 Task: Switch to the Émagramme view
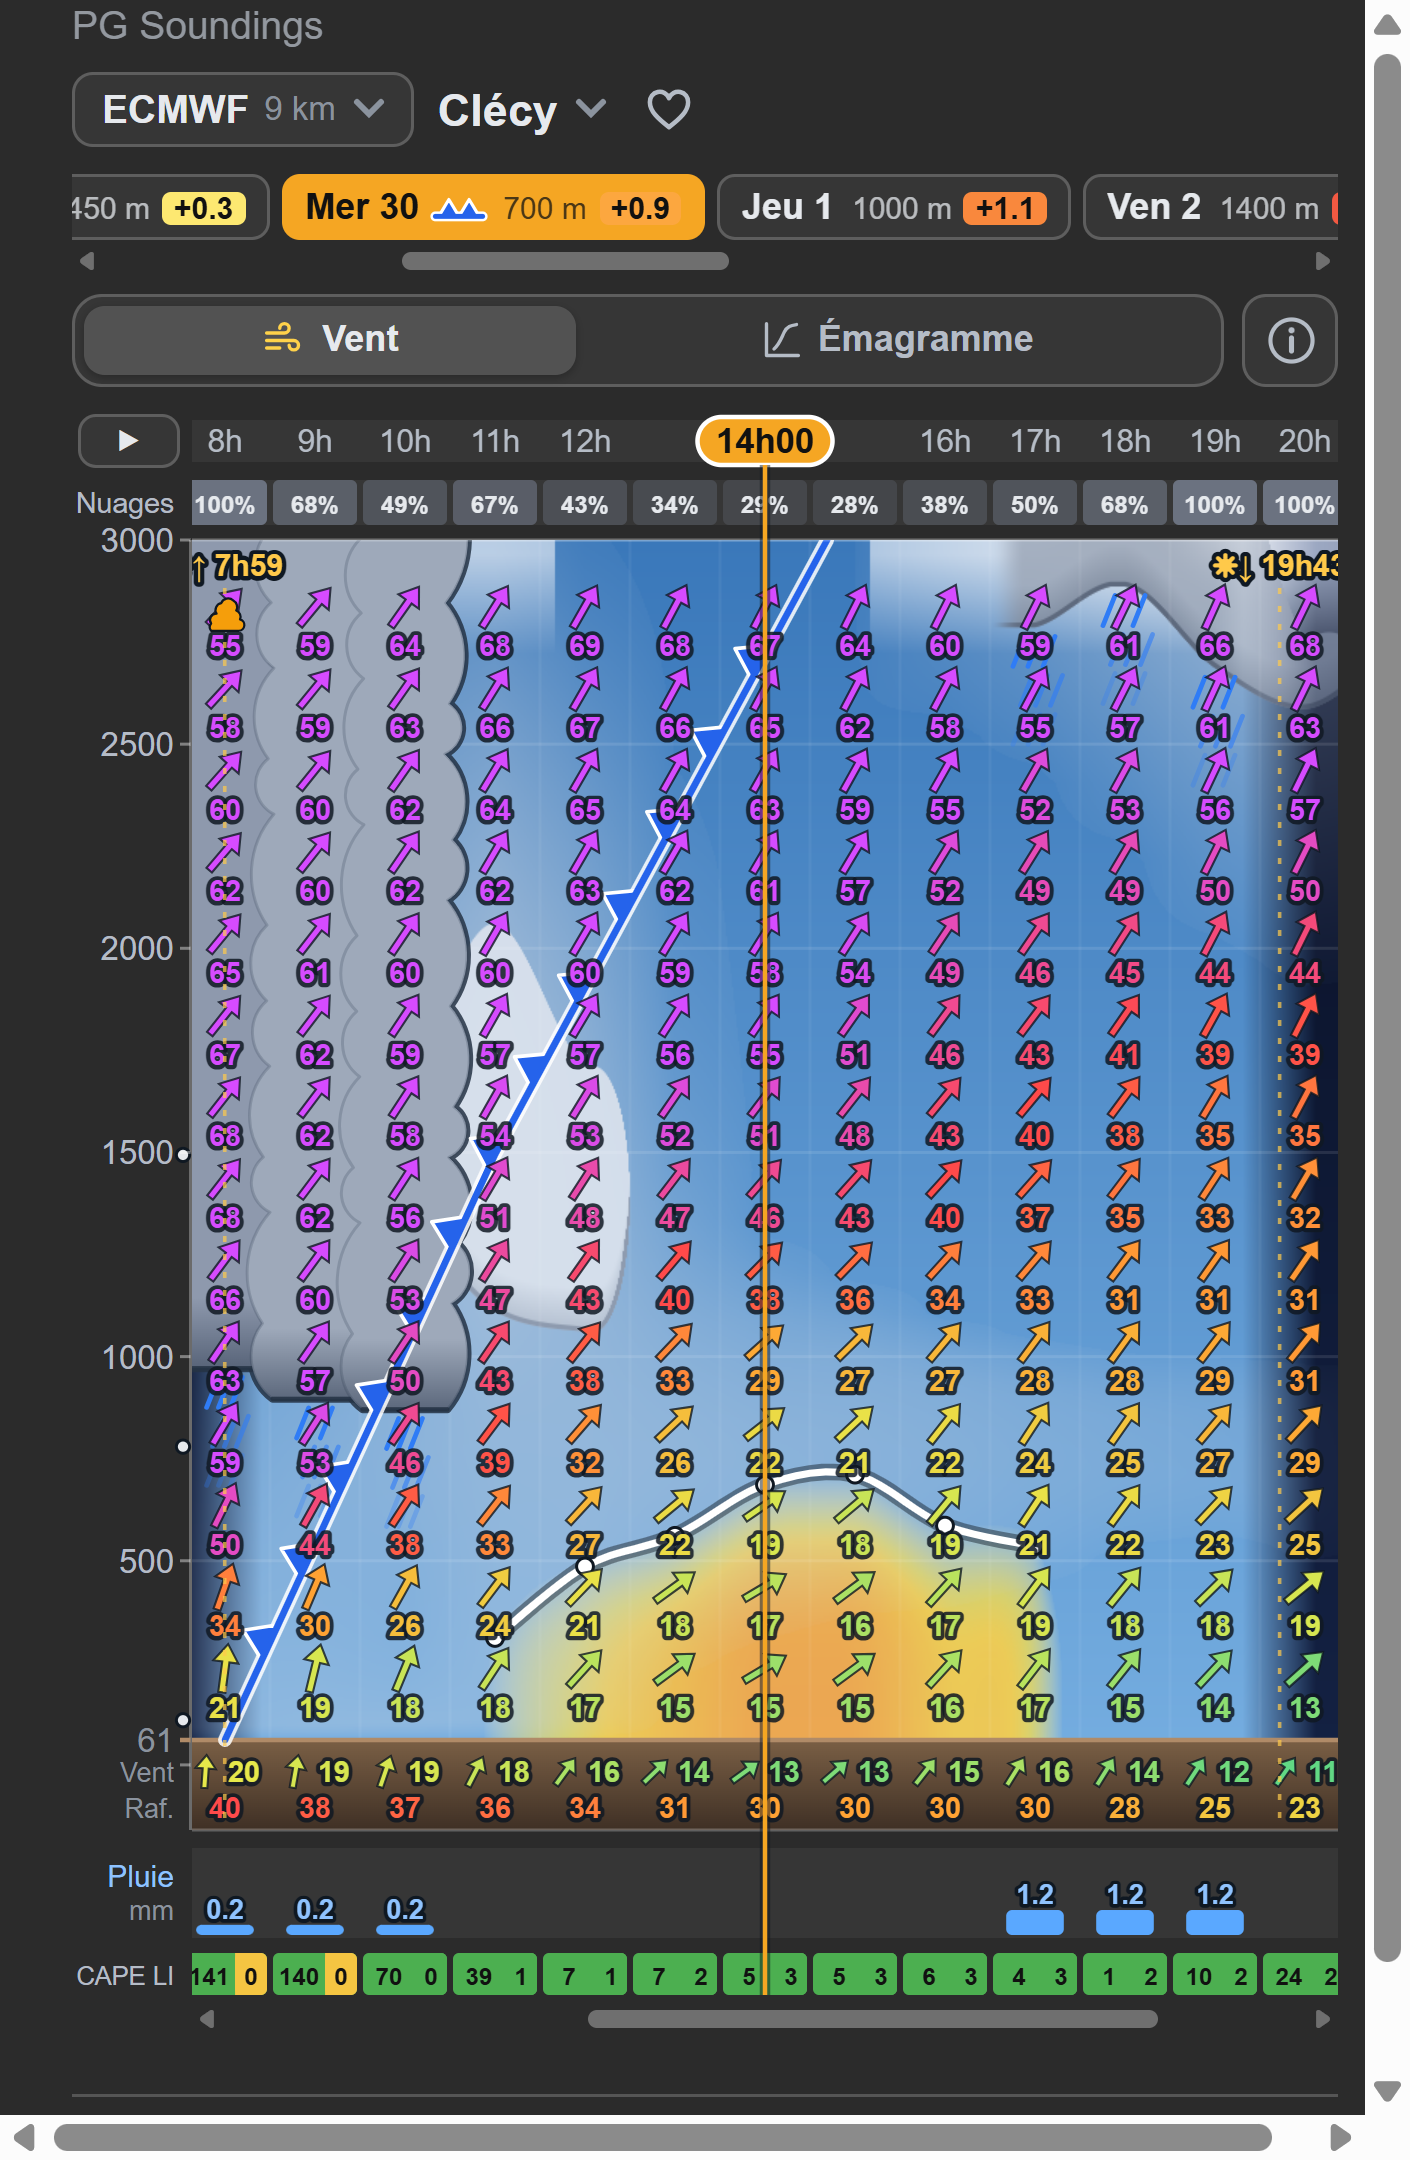898,340
